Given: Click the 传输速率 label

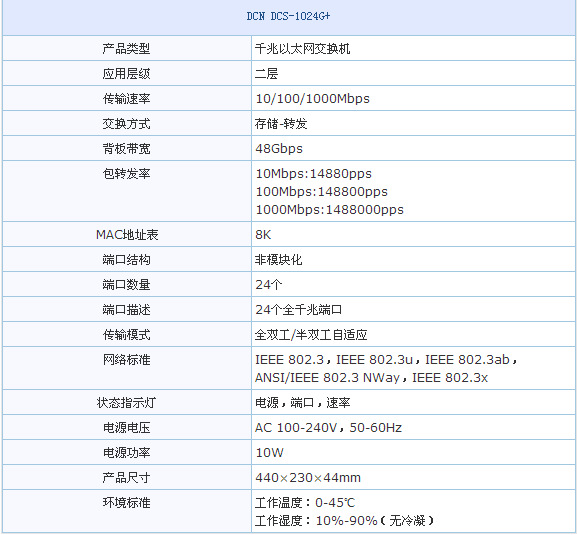Looking at the screenshot, I should [x=126, y=99].
